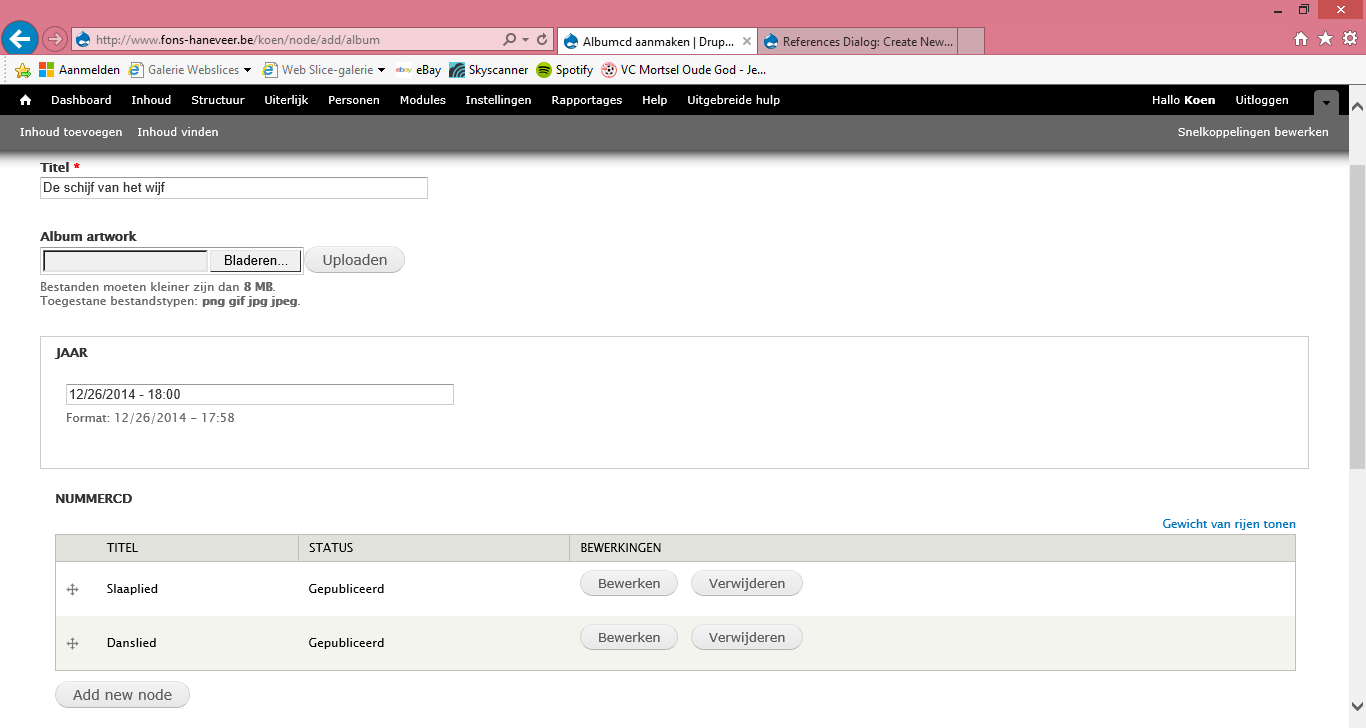Click the browser Back arrow button
Screen dimensions: 1366x728
21,39
